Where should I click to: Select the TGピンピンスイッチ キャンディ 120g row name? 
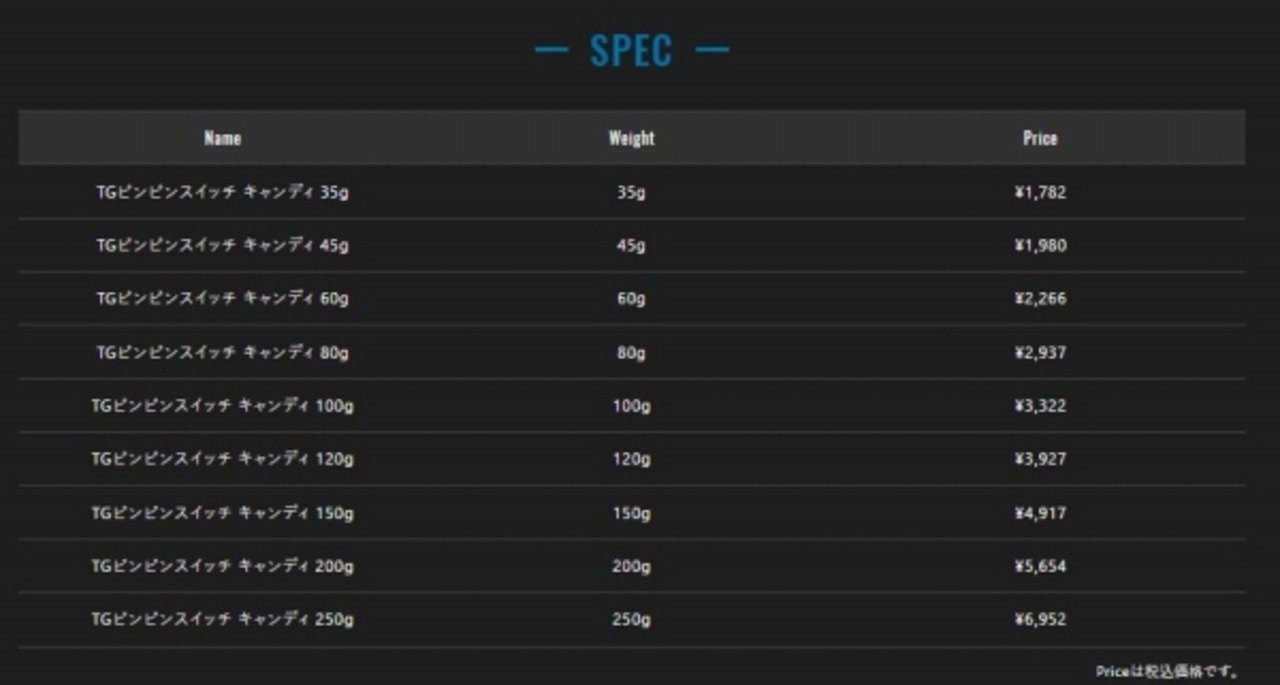[222, 459]
